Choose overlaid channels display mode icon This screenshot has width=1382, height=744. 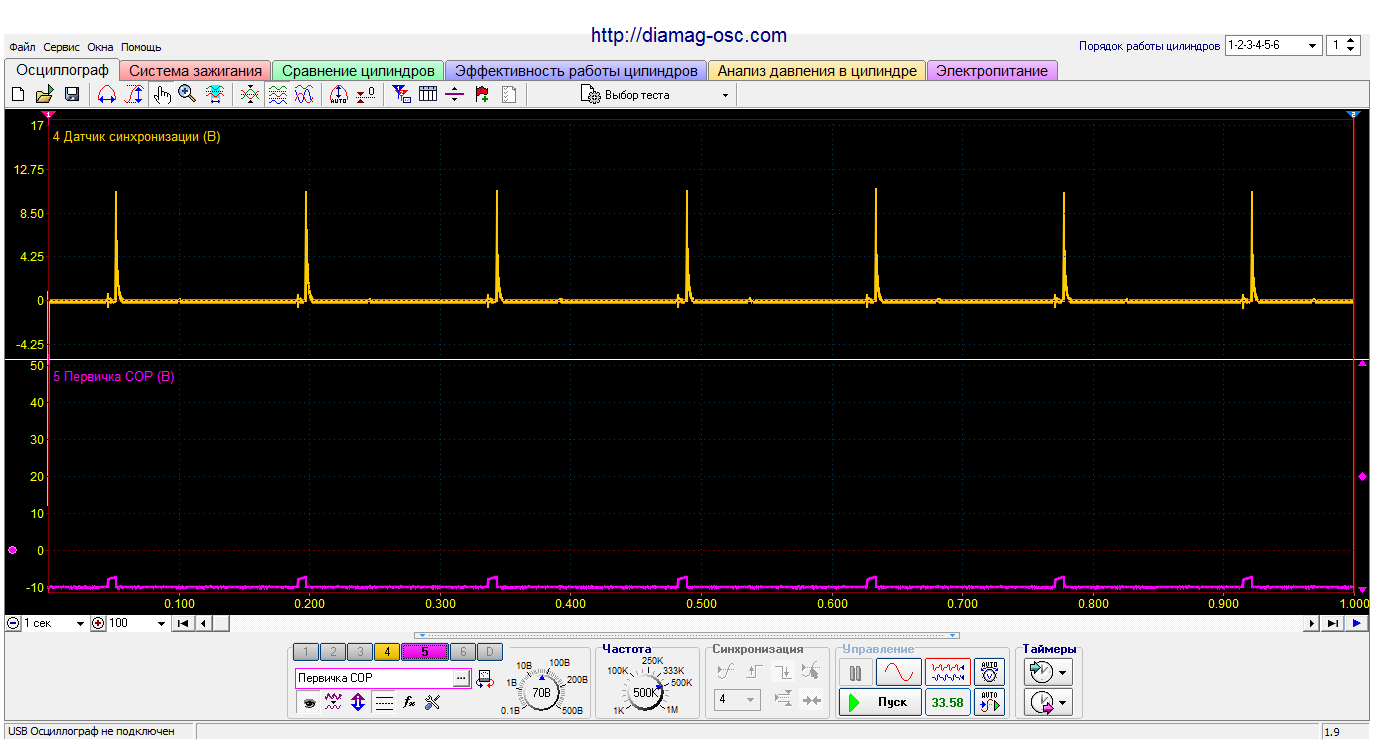(251, 95)
